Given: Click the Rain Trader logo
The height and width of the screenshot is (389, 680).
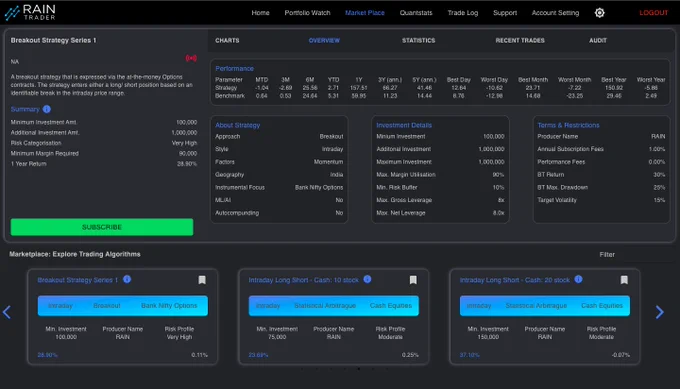Looking at the screenshot, I should [x=30, y=13].
